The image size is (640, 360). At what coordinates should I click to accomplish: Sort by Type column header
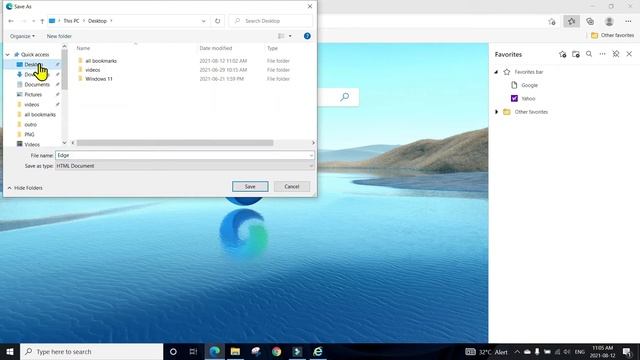pos(272,48)
